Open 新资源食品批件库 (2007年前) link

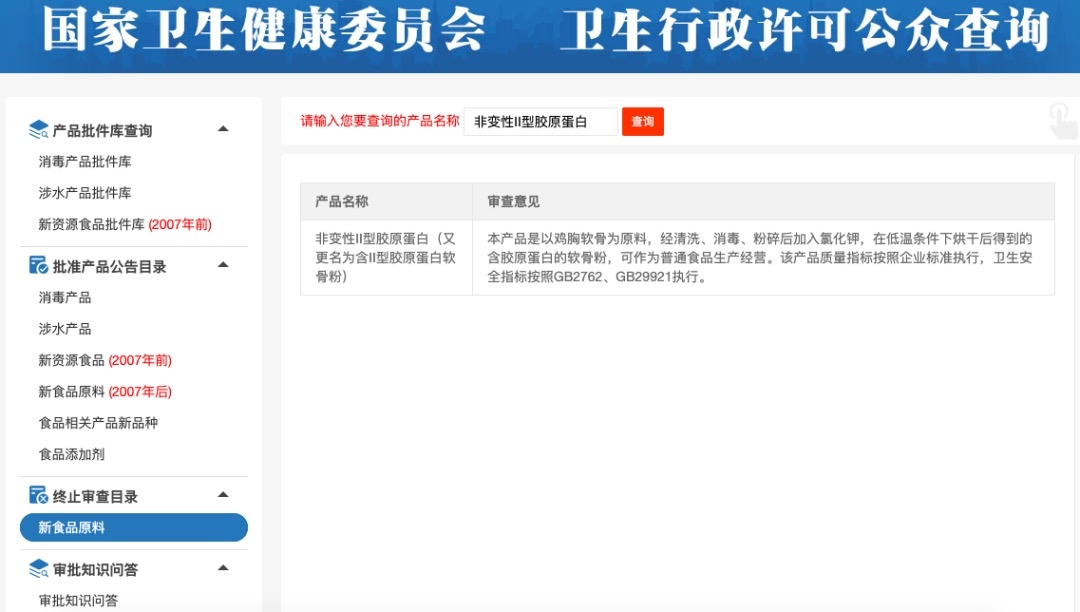(125, 225)
